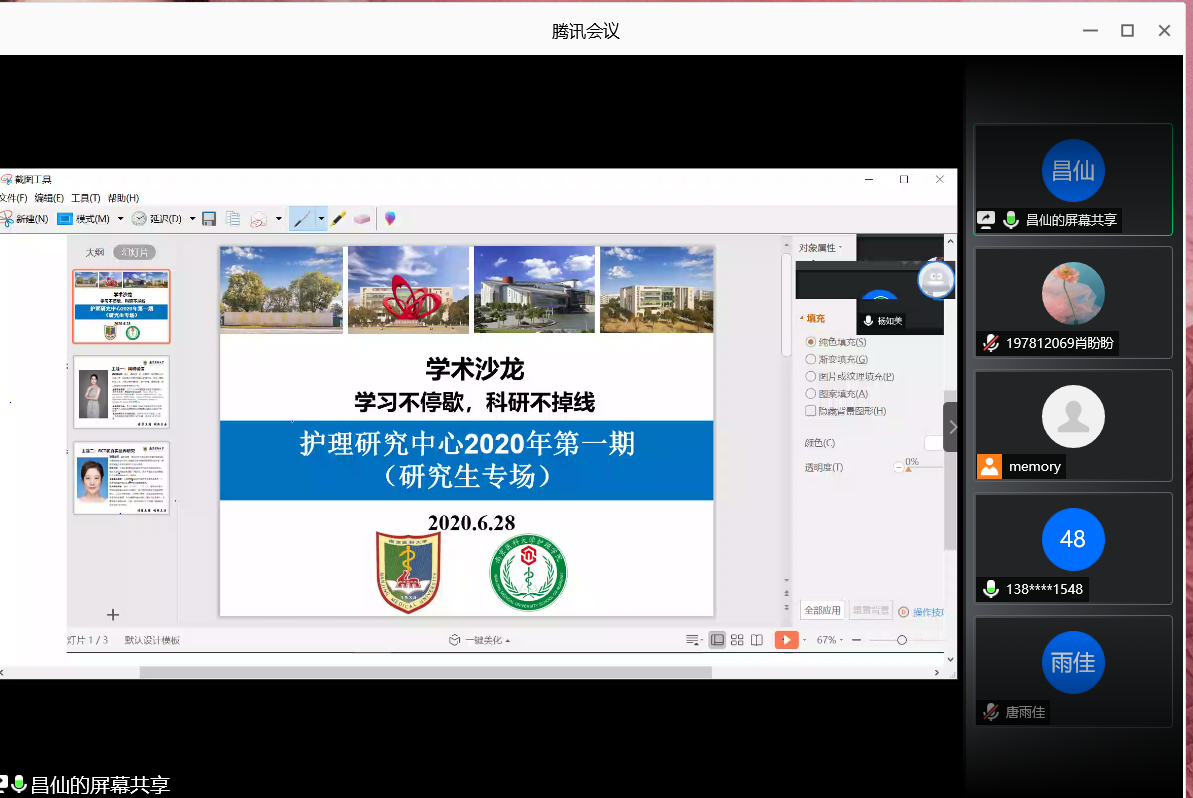Start slideshow with orange play button
The height and width of the screenshot is (798, 1193).
coord(786,640)
